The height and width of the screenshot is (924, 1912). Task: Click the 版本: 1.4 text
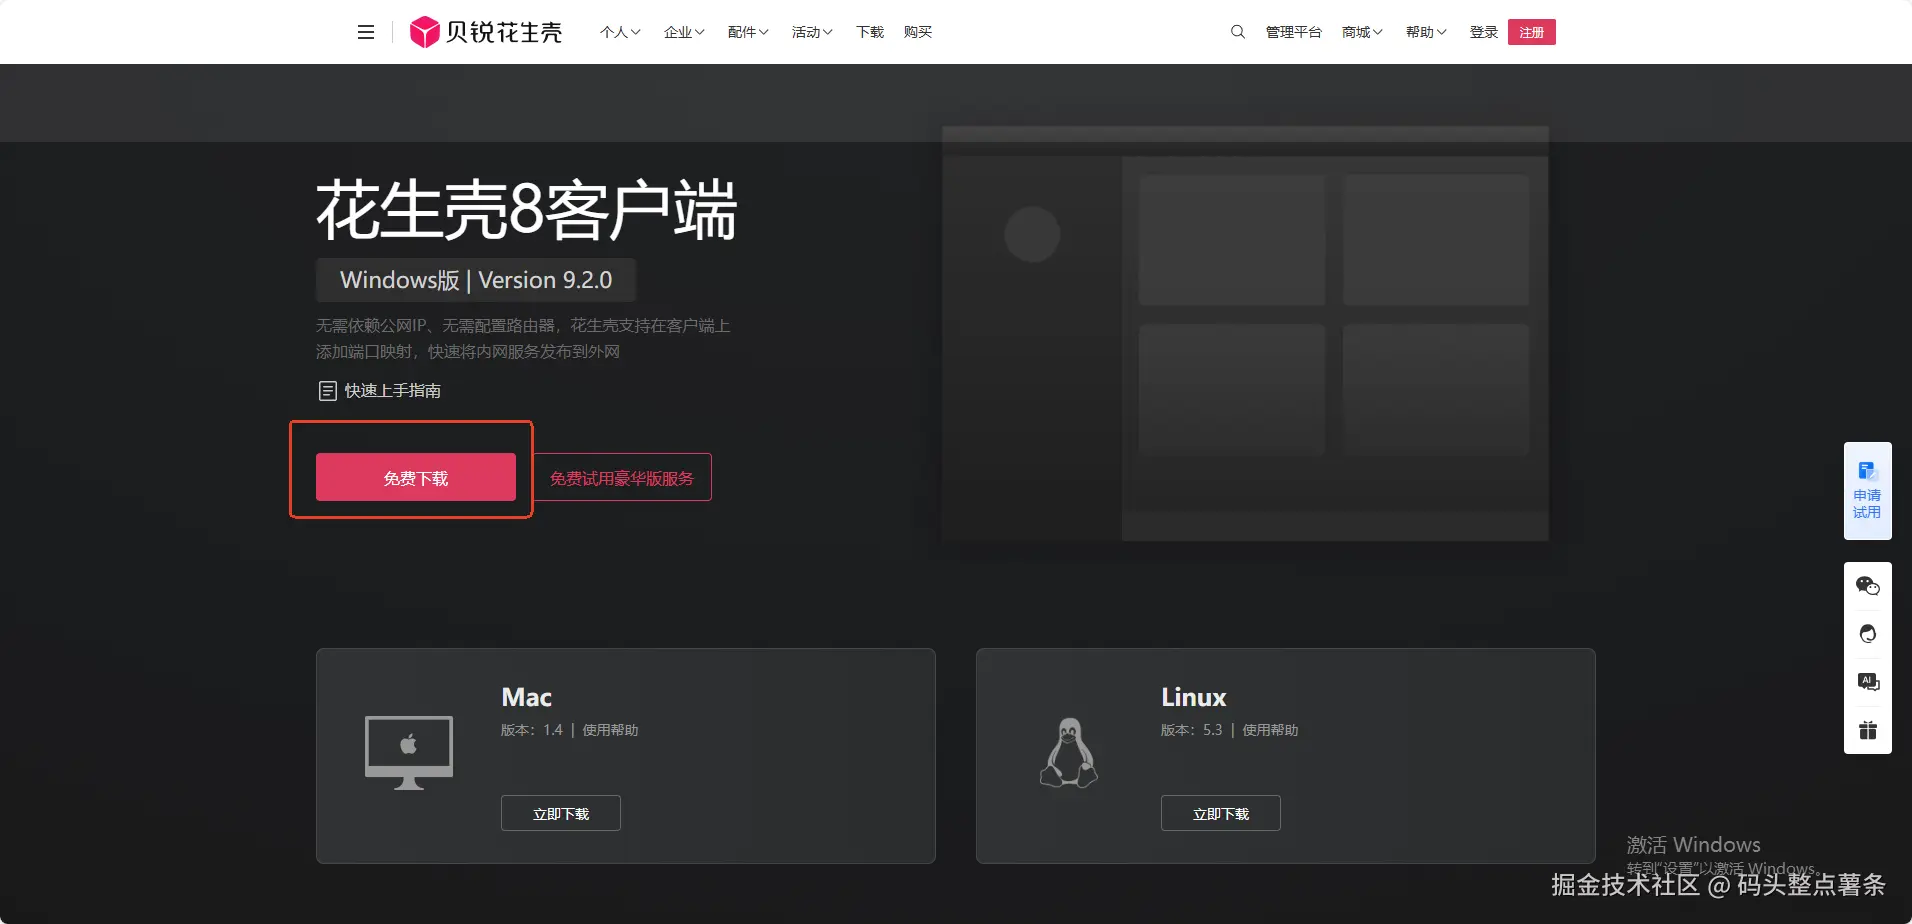tap(532, 730)
